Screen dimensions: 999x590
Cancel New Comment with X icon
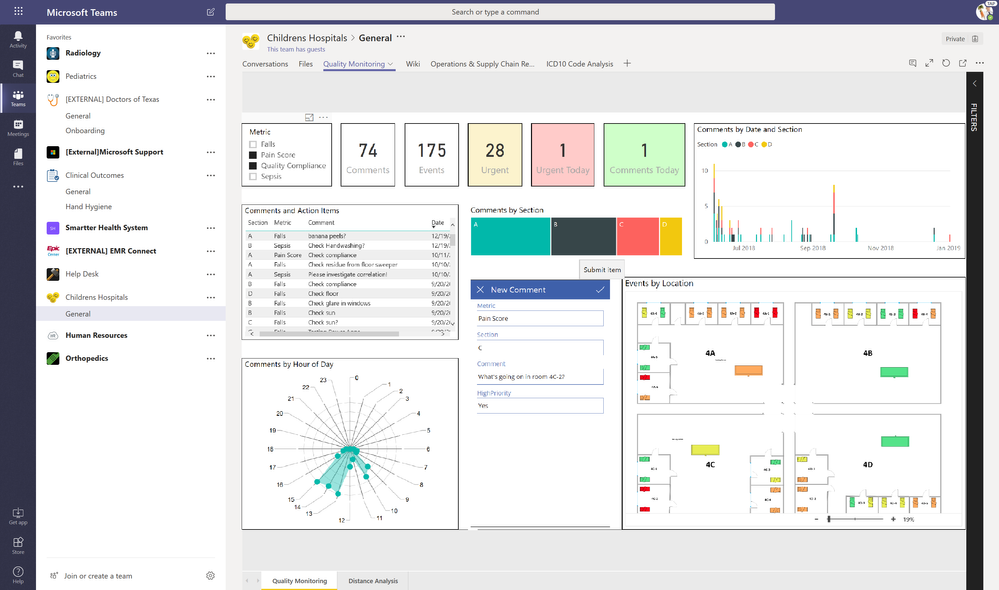point(480,289)
